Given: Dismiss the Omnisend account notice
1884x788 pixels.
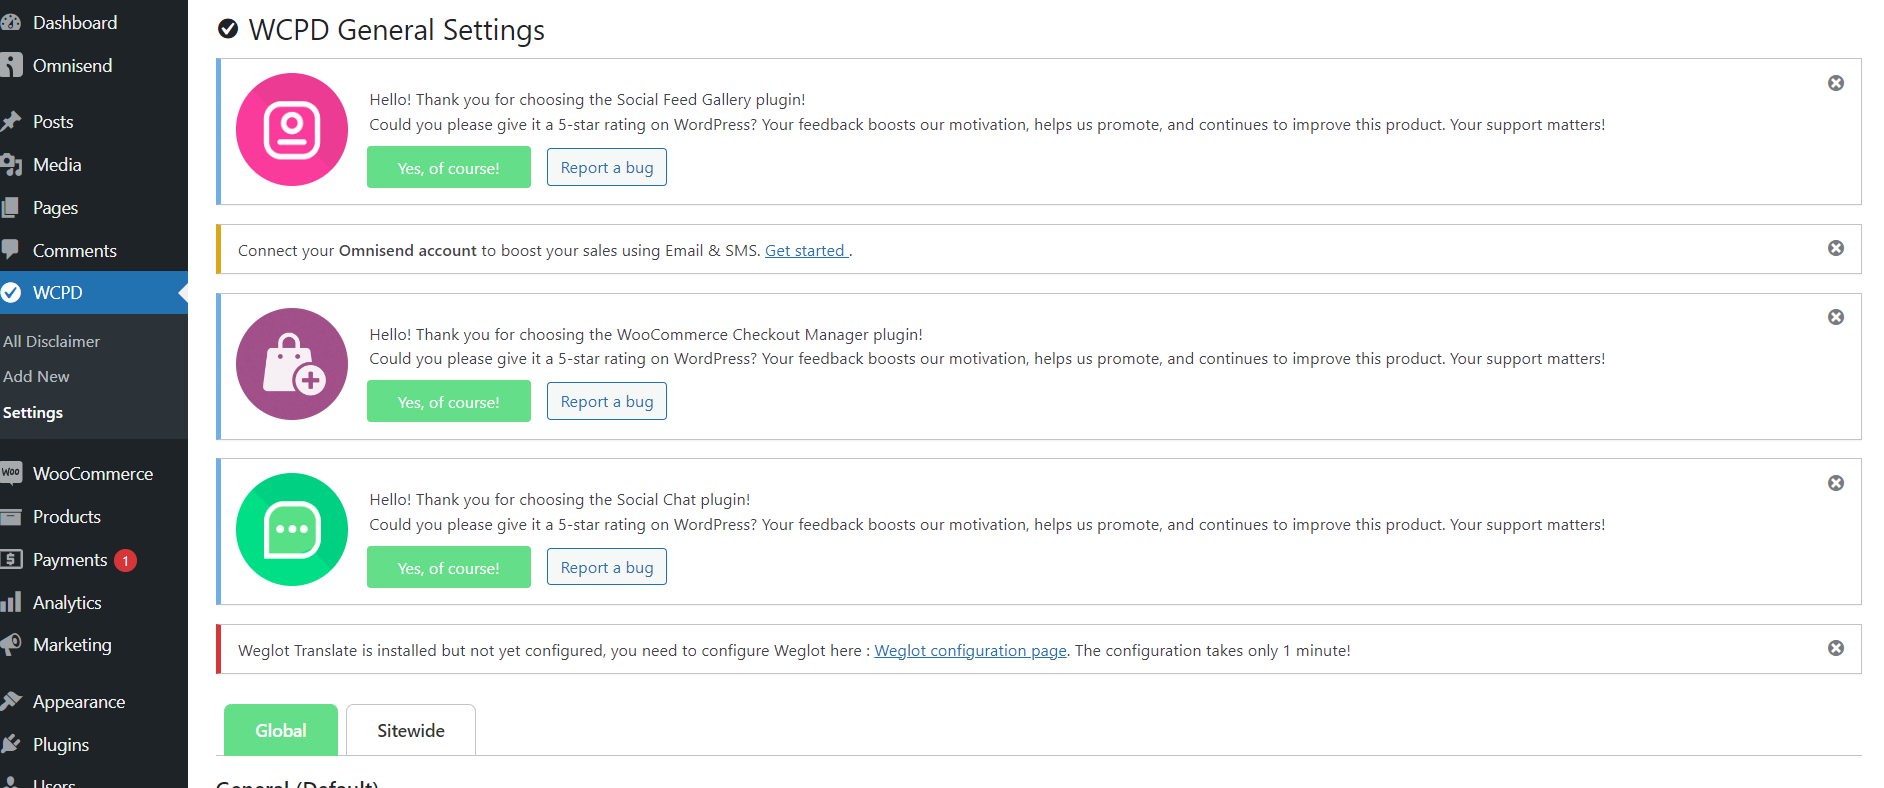Looking at the screenshot, I should pos(1836,248).
